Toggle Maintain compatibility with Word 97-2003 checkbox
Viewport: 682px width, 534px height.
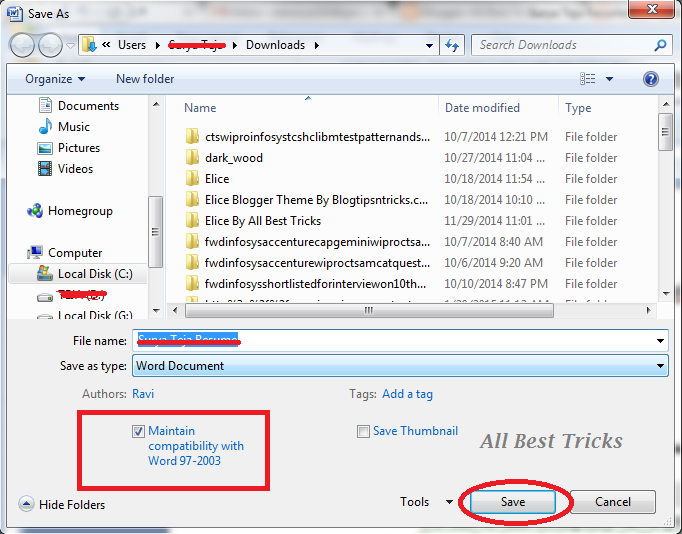click(138, 431)
